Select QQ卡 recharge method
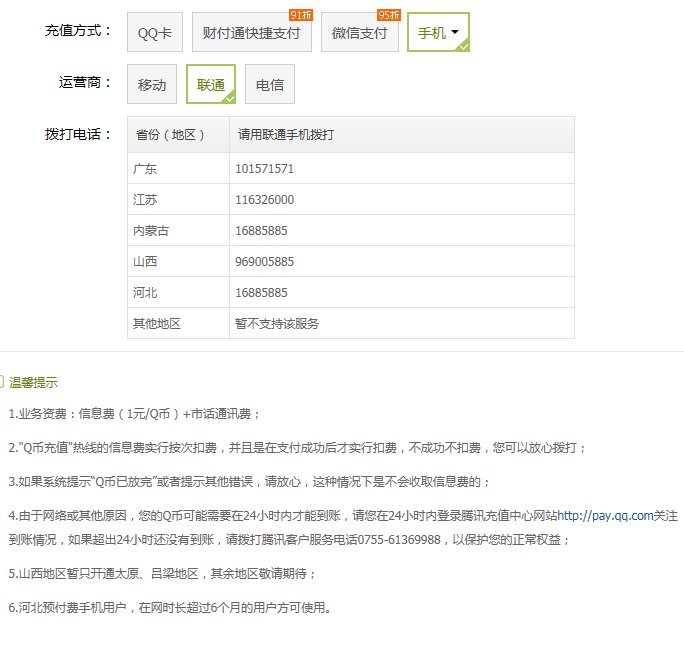684x647 pixels. tap(155, 32)
